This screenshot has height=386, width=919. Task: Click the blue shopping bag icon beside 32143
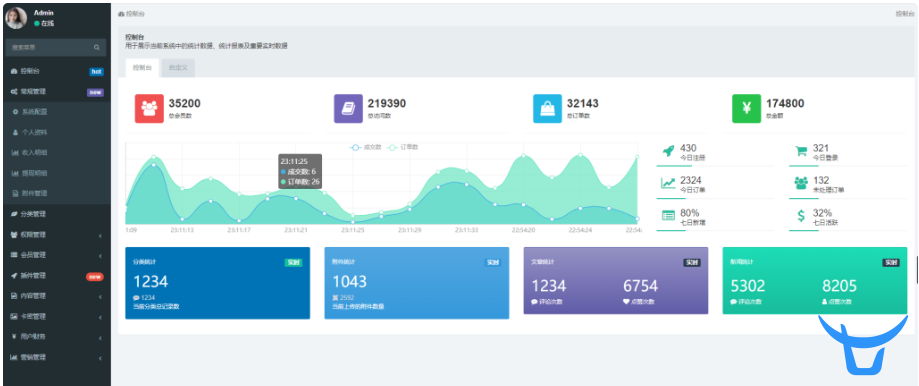[547, 108]
